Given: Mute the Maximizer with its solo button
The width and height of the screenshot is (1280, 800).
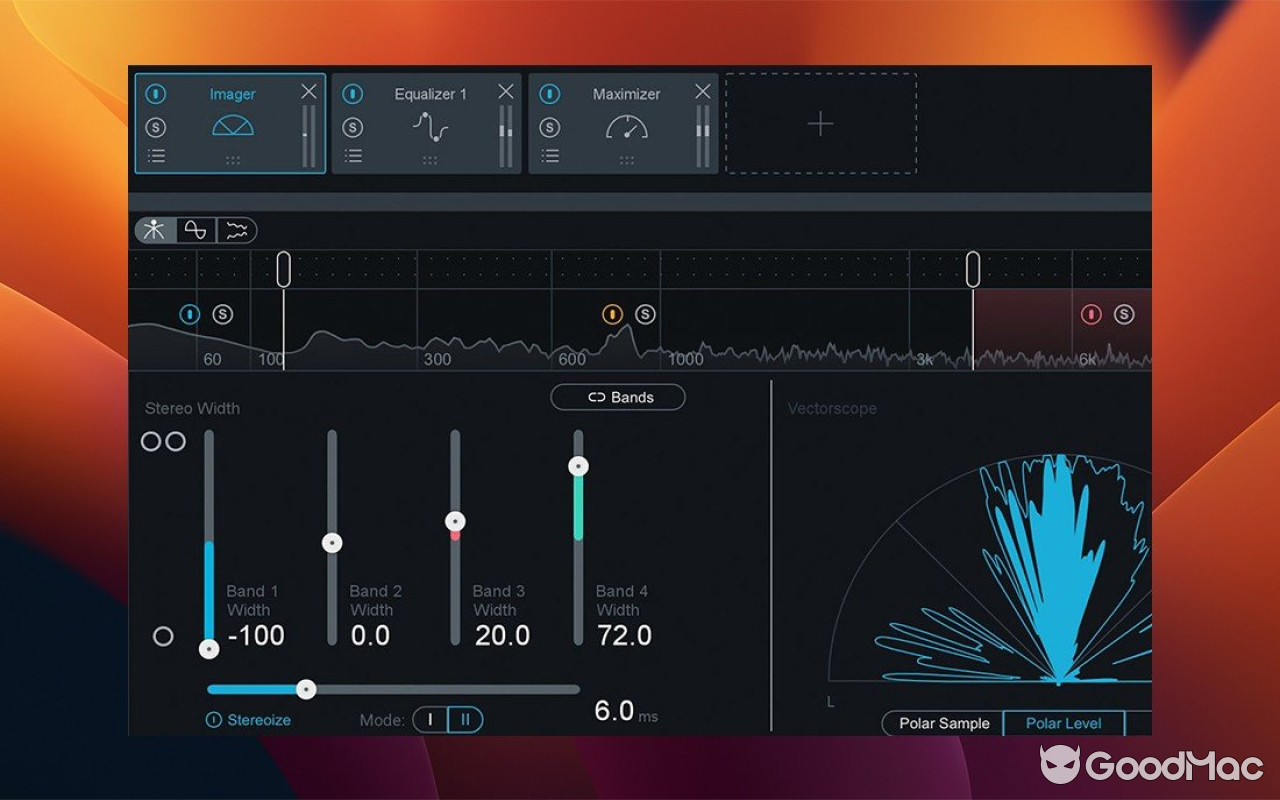Looking at the screenshot, I should point(550,127).
